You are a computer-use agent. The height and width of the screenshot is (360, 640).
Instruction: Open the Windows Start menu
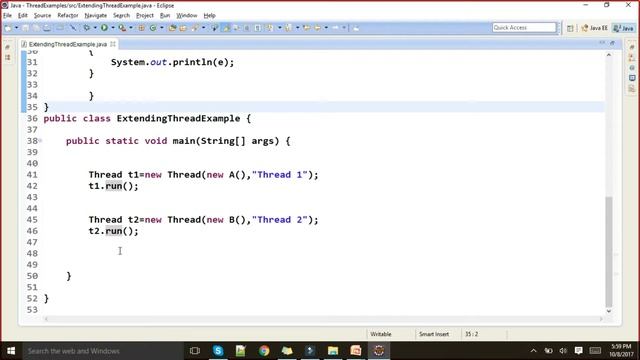[x=11, y=351]
